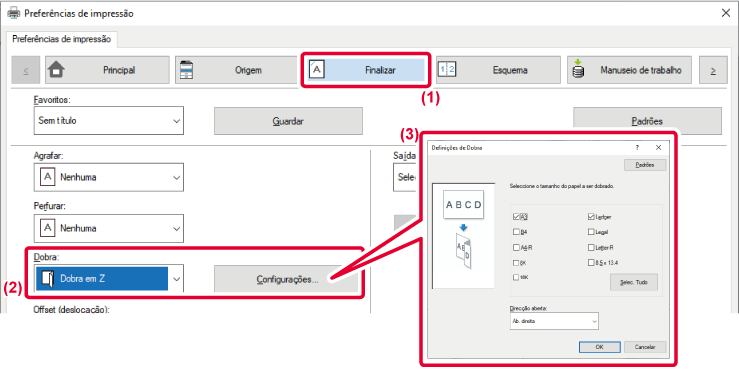
Task: Open the Favoritos dropdown
Action: [x=109, y=121]
